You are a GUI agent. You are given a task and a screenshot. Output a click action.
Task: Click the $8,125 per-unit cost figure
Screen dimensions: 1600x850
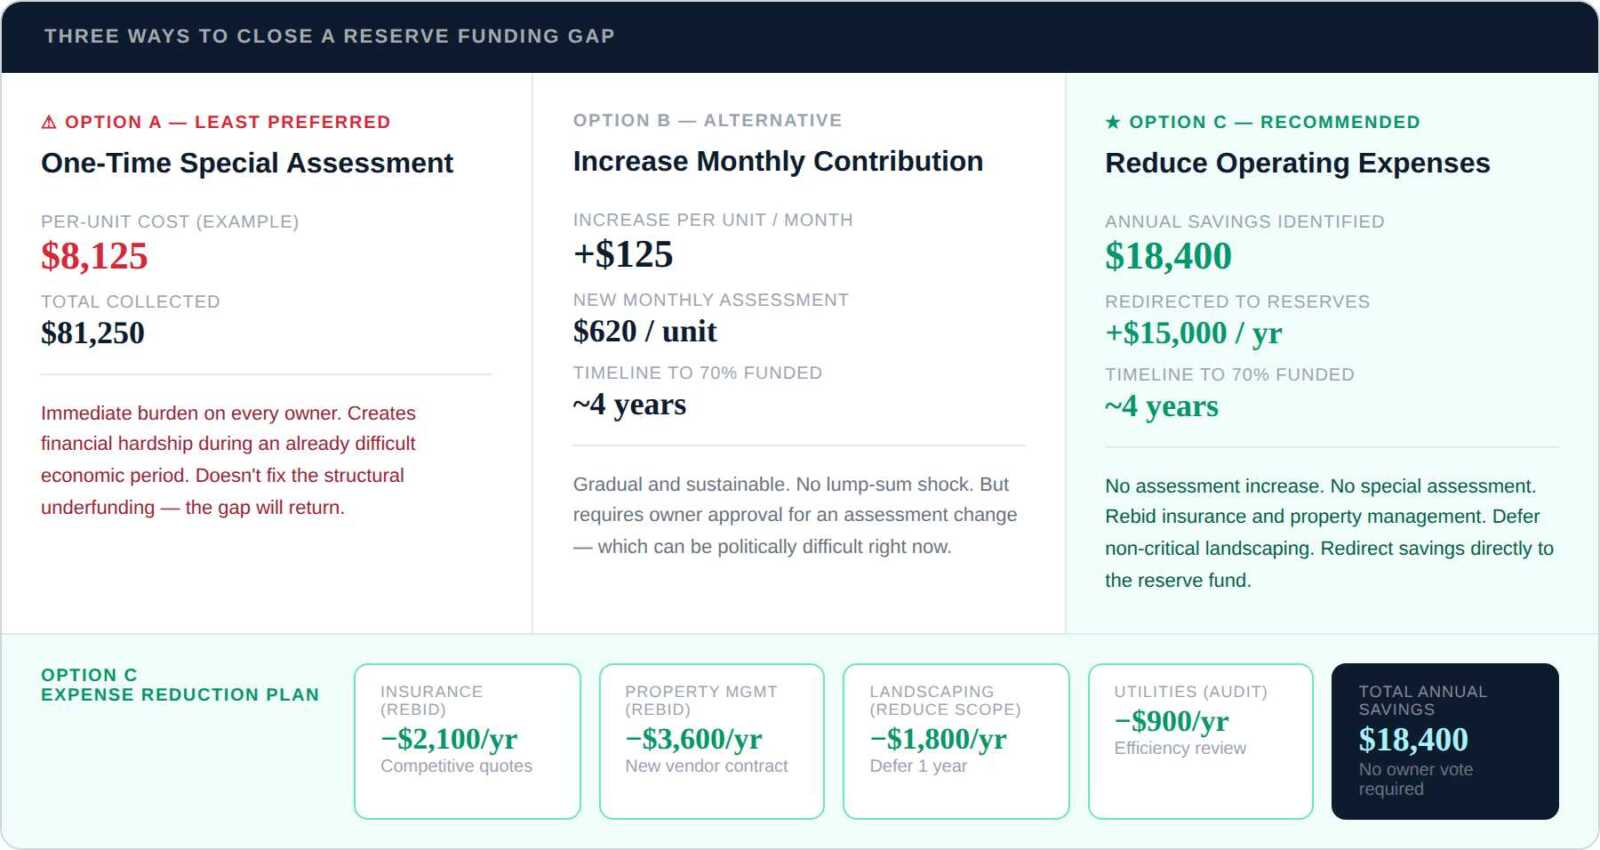(94, 256)
